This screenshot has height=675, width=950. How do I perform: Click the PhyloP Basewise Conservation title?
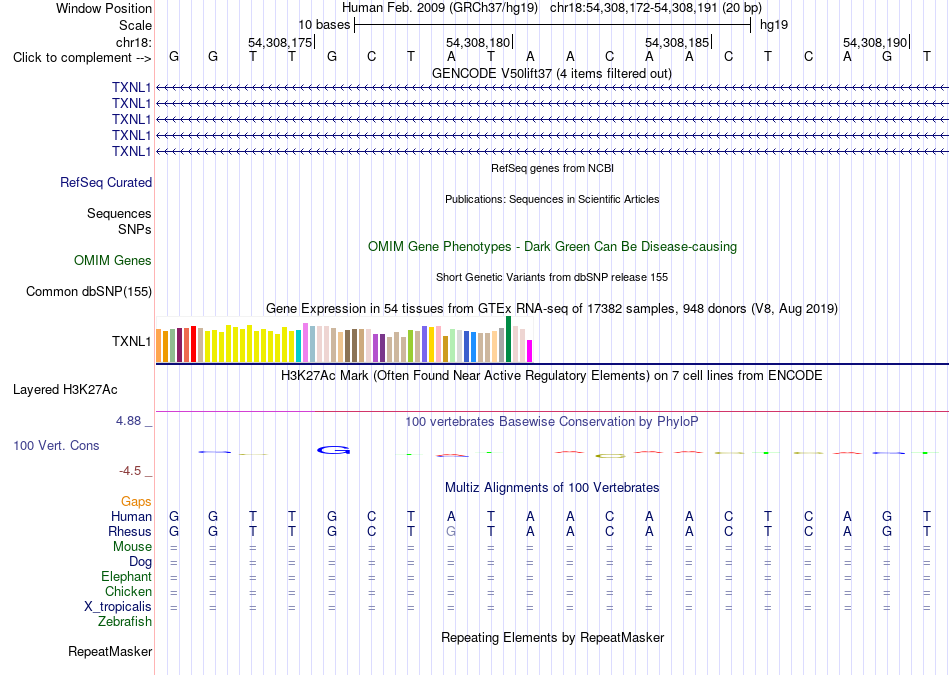pyautogui.click(x=552, y=422)
